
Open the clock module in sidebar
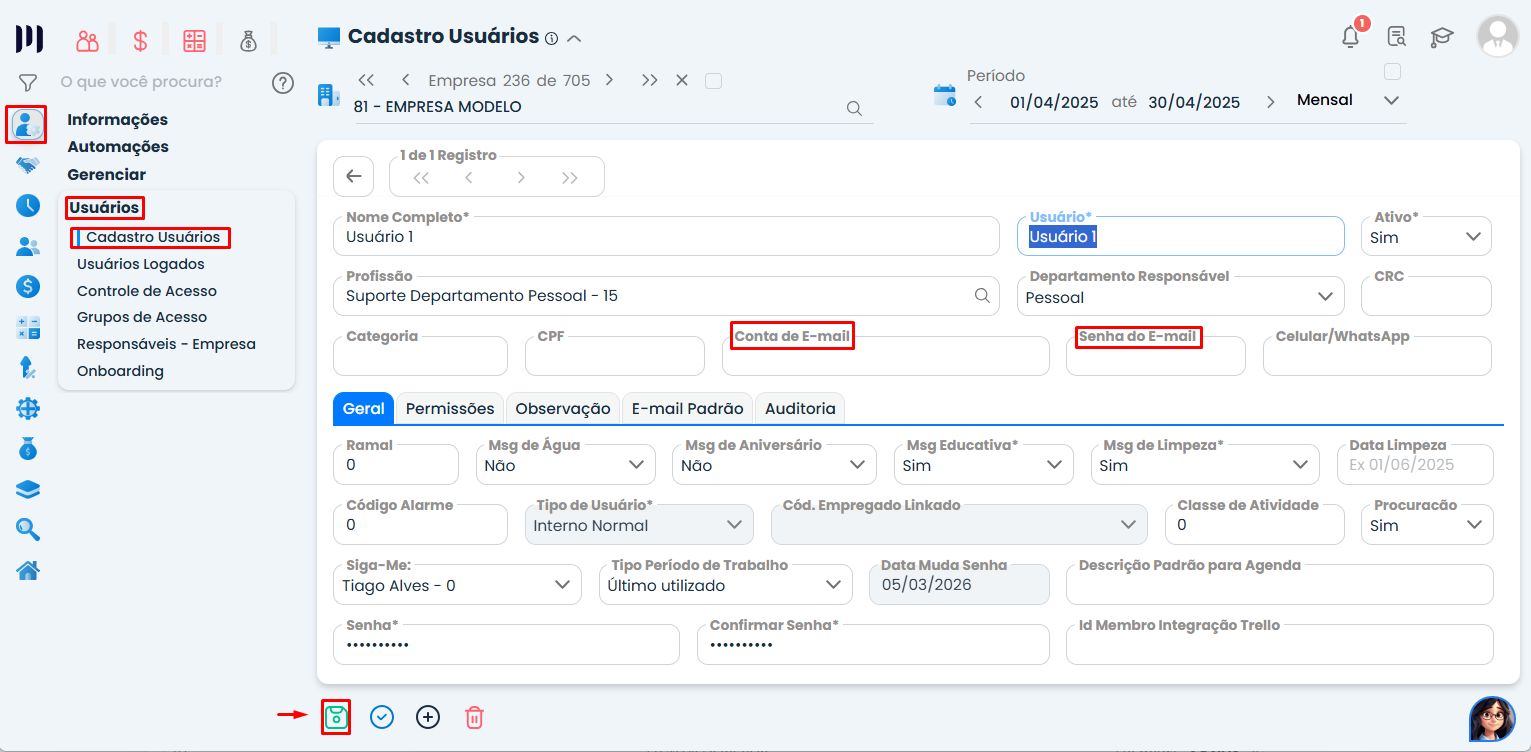(28, 206)
